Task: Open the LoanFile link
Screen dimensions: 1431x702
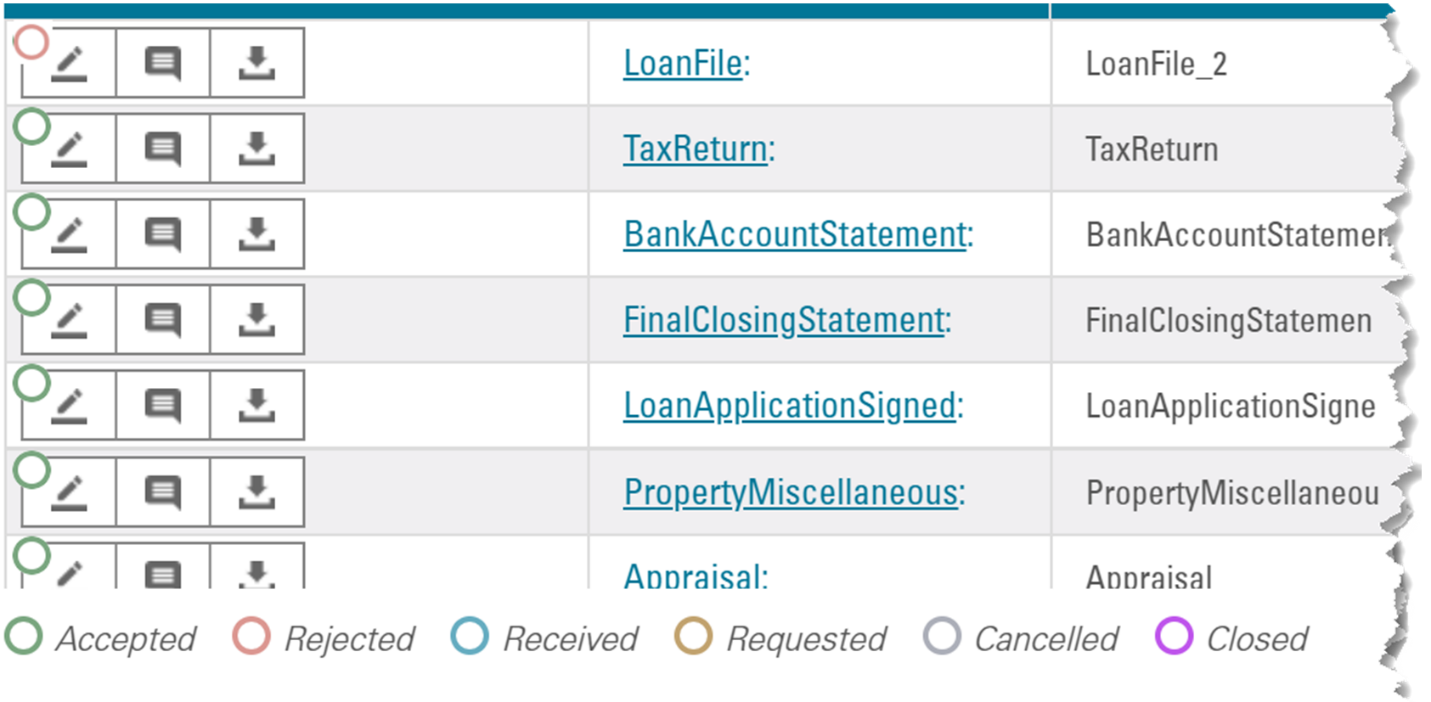Action: (x=683, y=64)
